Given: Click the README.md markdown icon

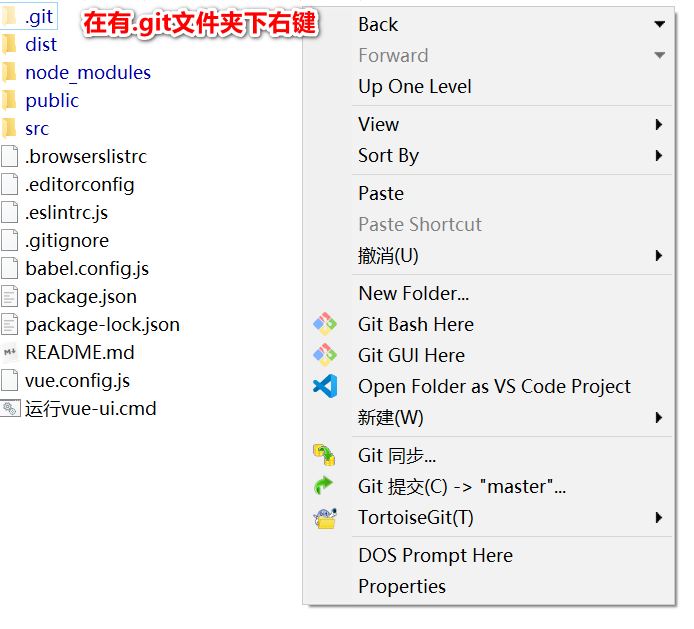Looking at the screenshot, I should 10,352.
